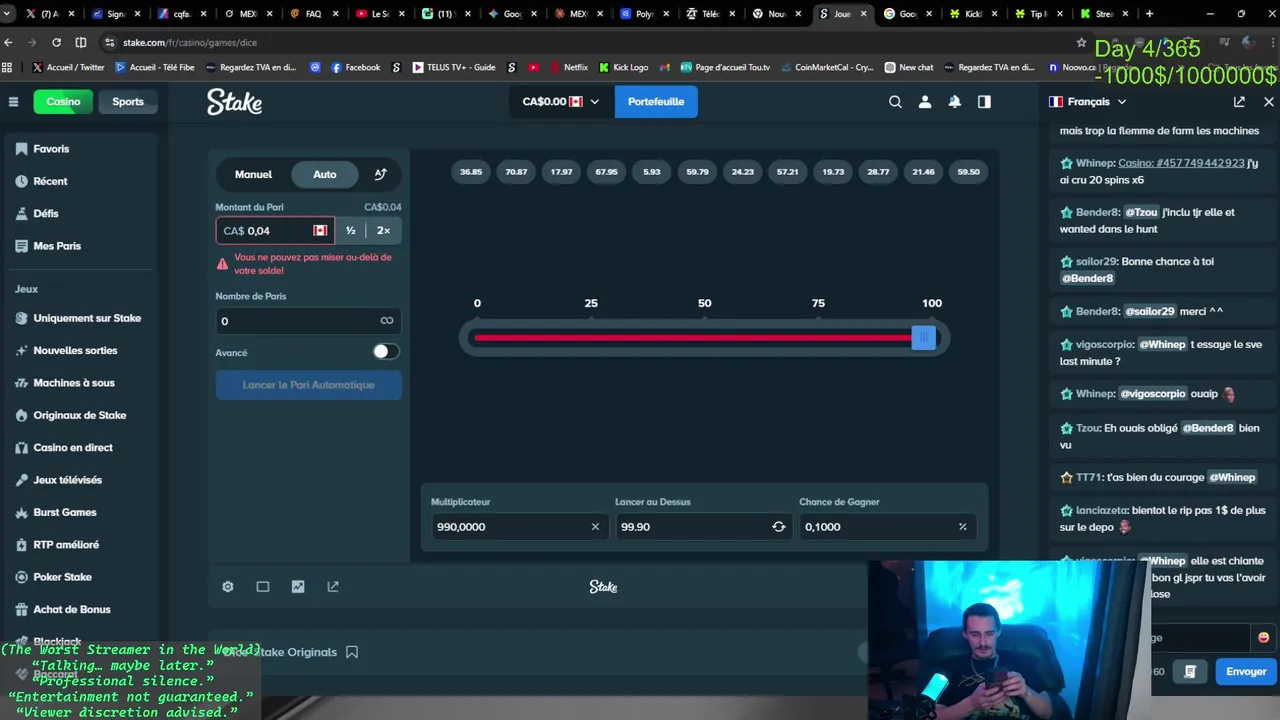
Task: Open Burst Games in sidebar
Action: pyautogui.click(x=80, y=512)
